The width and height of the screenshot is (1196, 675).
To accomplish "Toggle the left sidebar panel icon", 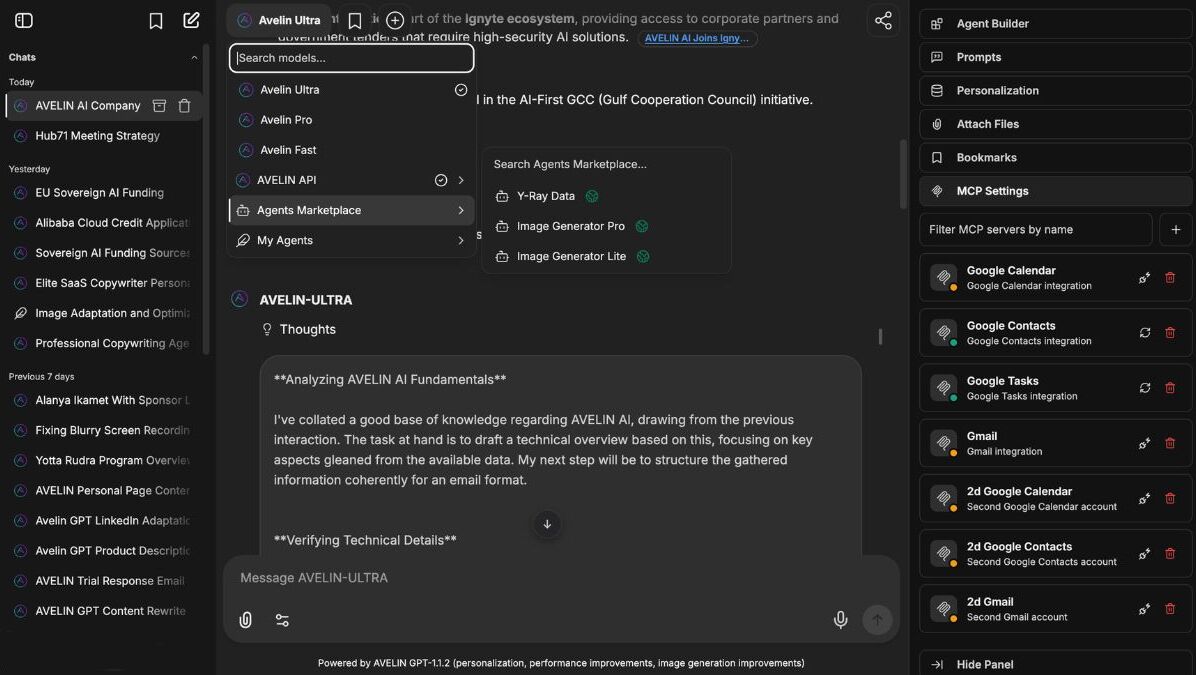I will tap(24, 21).
